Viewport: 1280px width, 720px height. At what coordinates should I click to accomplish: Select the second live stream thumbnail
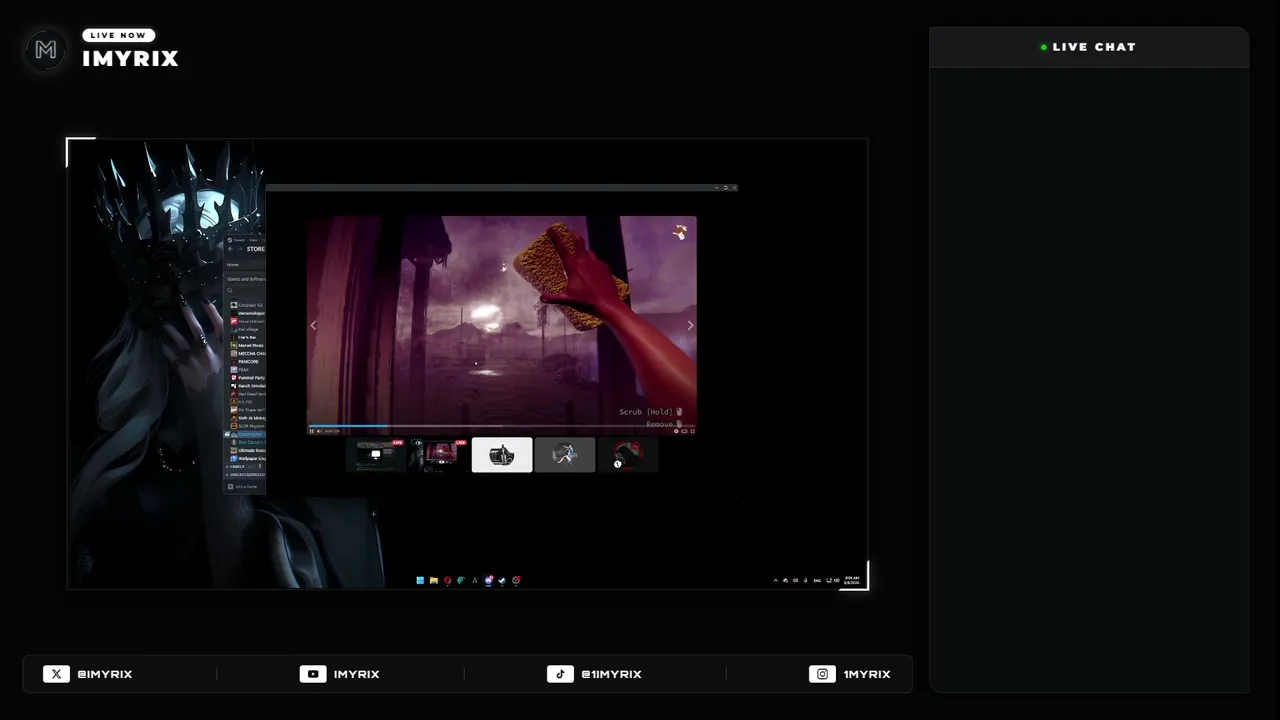pos(439,455)
